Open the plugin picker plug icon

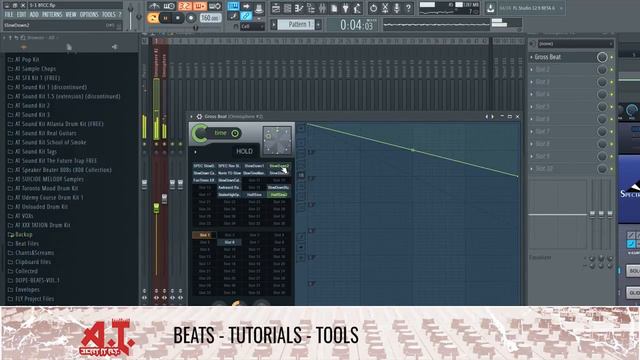(345, 8)
